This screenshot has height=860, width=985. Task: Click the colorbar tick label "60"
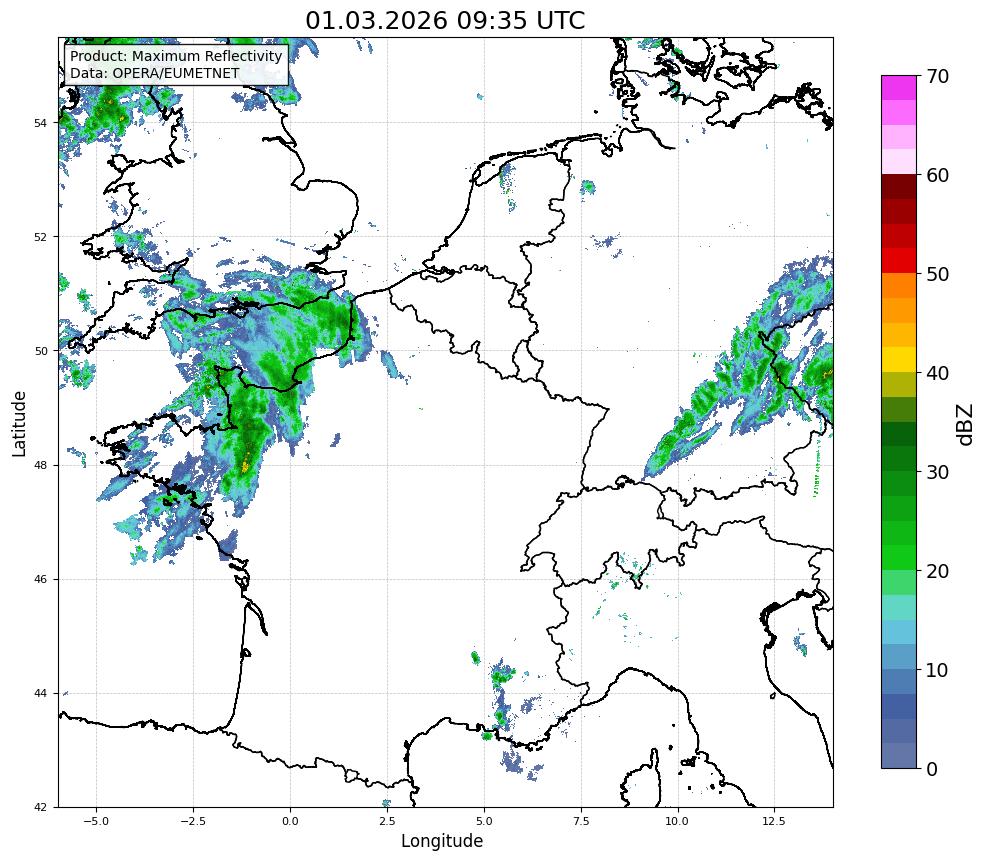coord(937,175)
